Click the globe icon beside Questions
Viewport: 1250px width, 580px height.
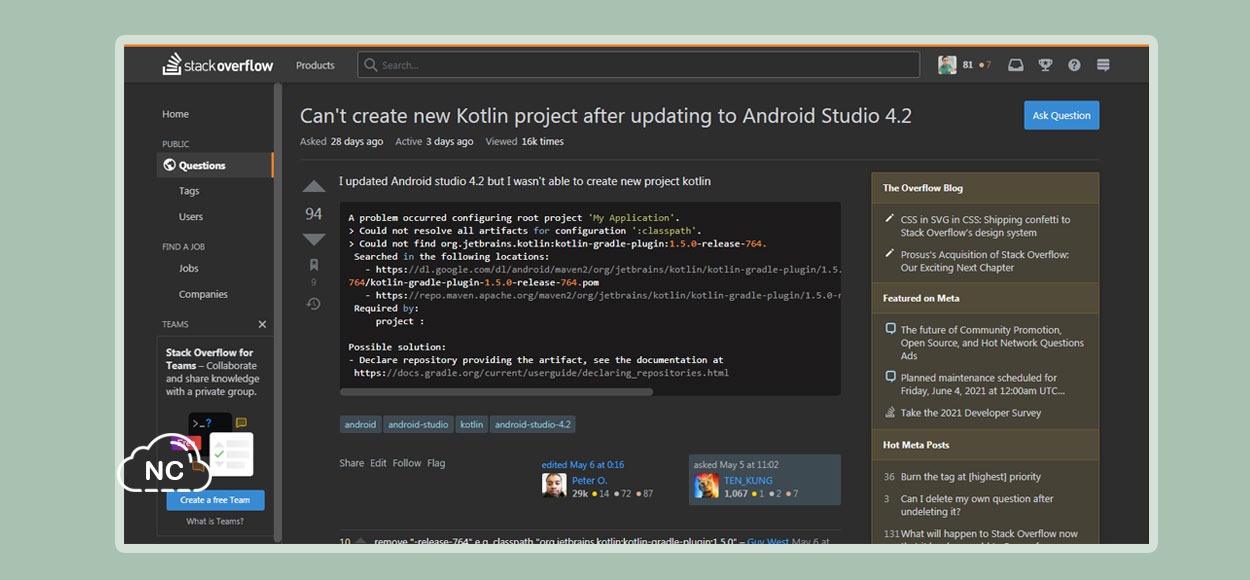pos(169,165)
